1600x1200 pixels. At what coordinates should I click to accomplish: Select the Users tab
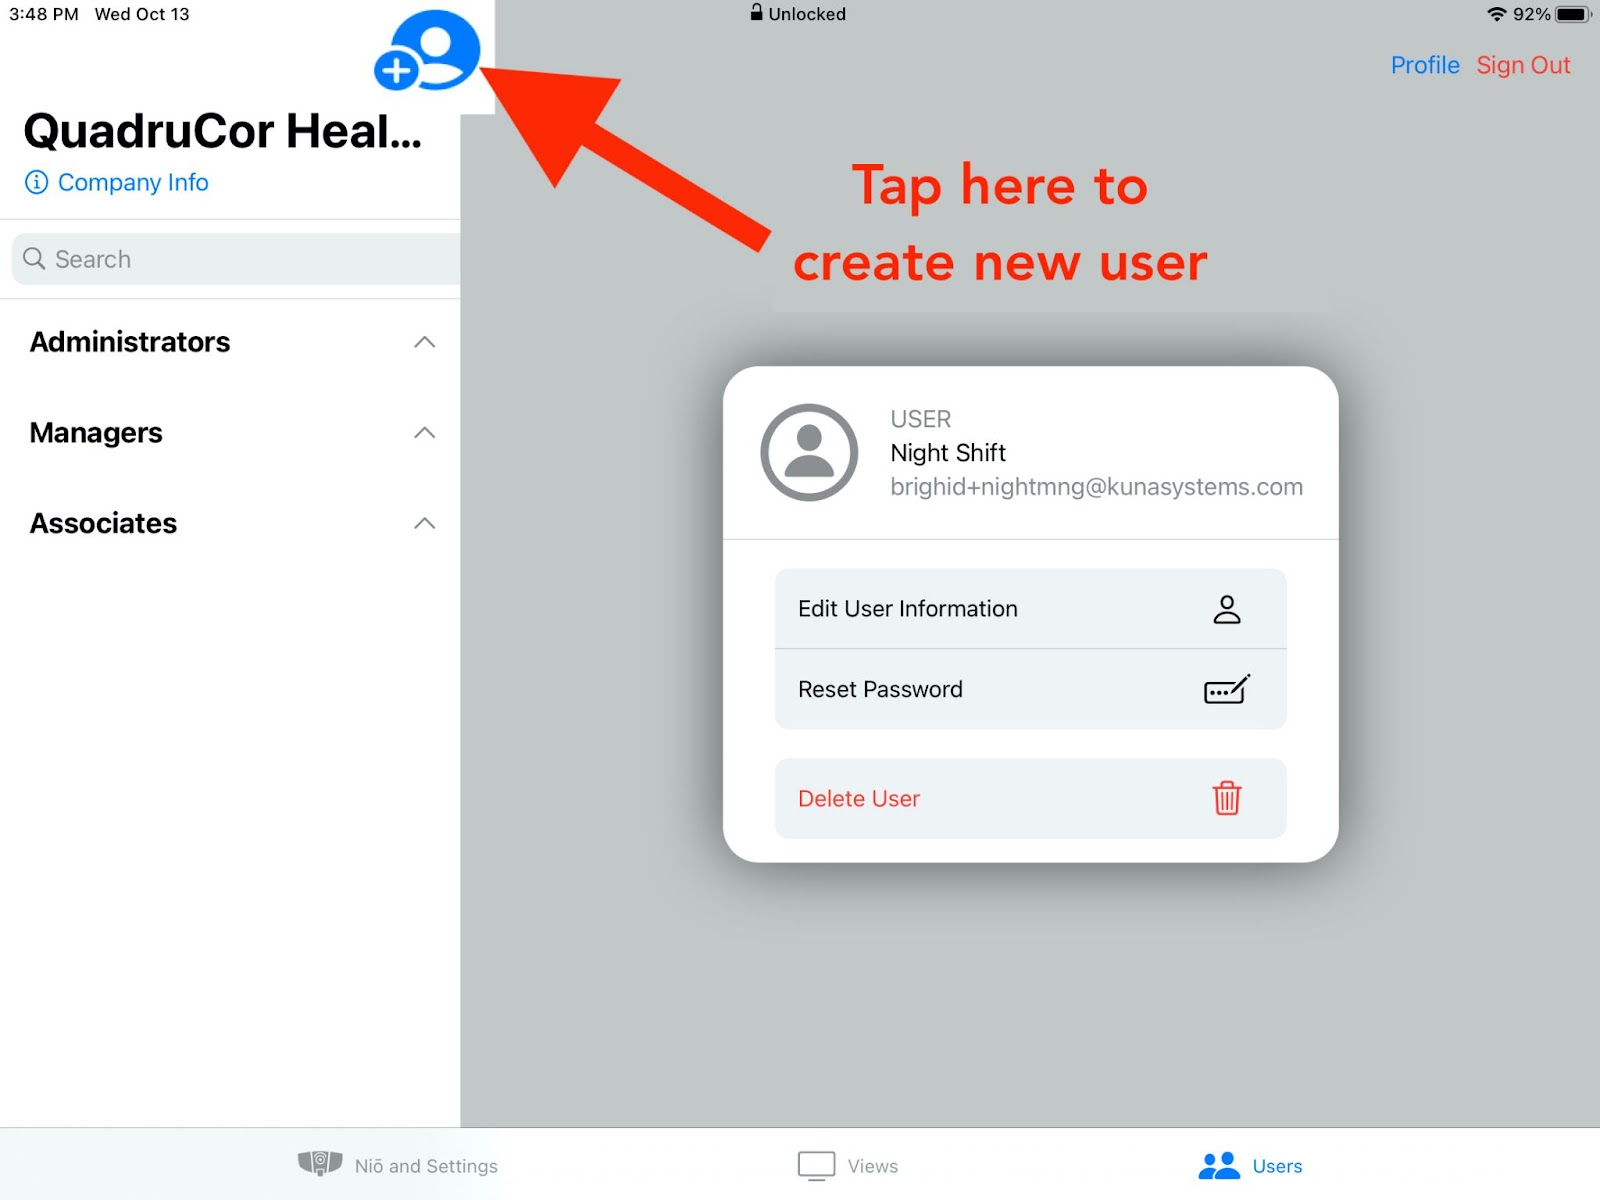(x=1250, y=1165)
